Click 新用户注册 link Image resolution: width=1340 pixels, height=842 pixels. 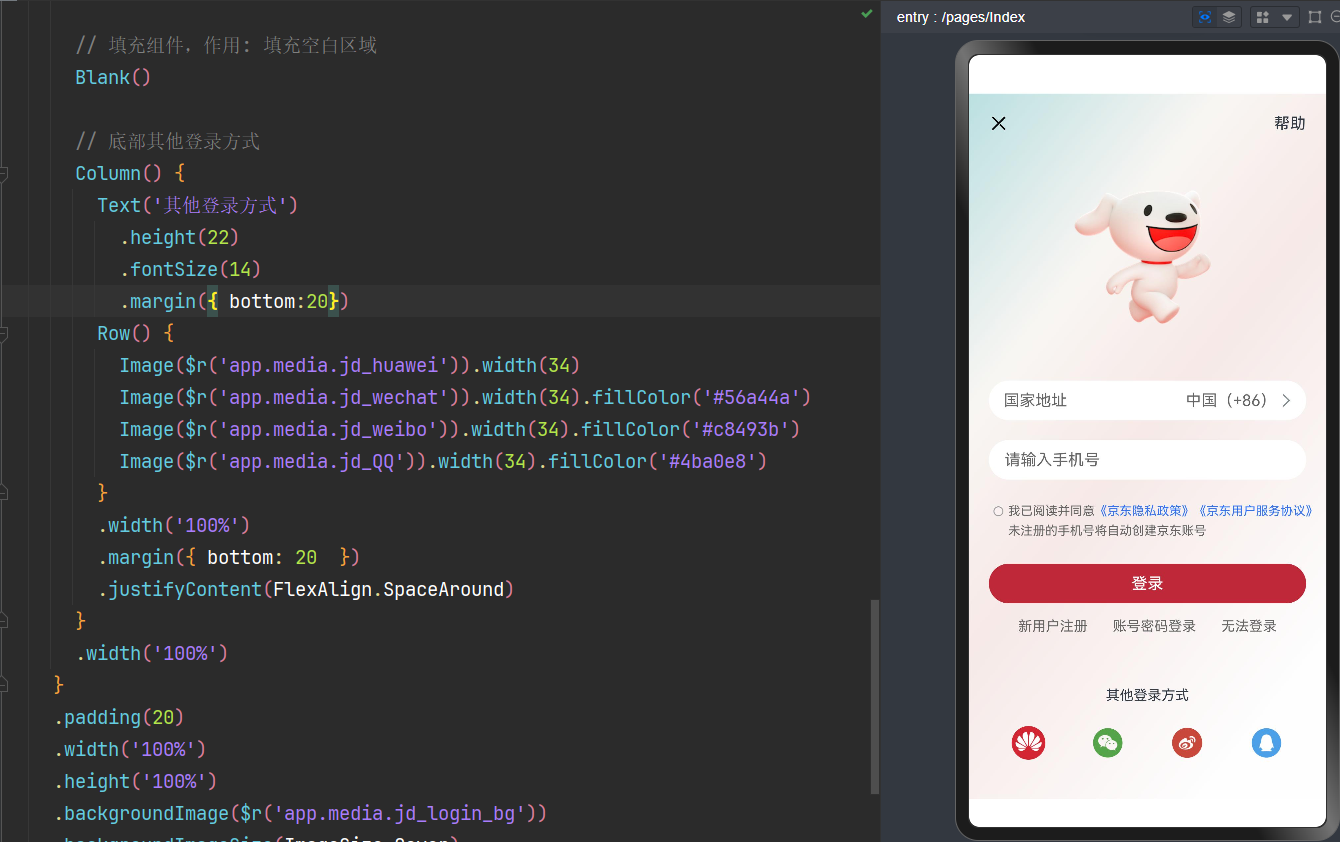pyautogui.click(x=1052, y=626)
